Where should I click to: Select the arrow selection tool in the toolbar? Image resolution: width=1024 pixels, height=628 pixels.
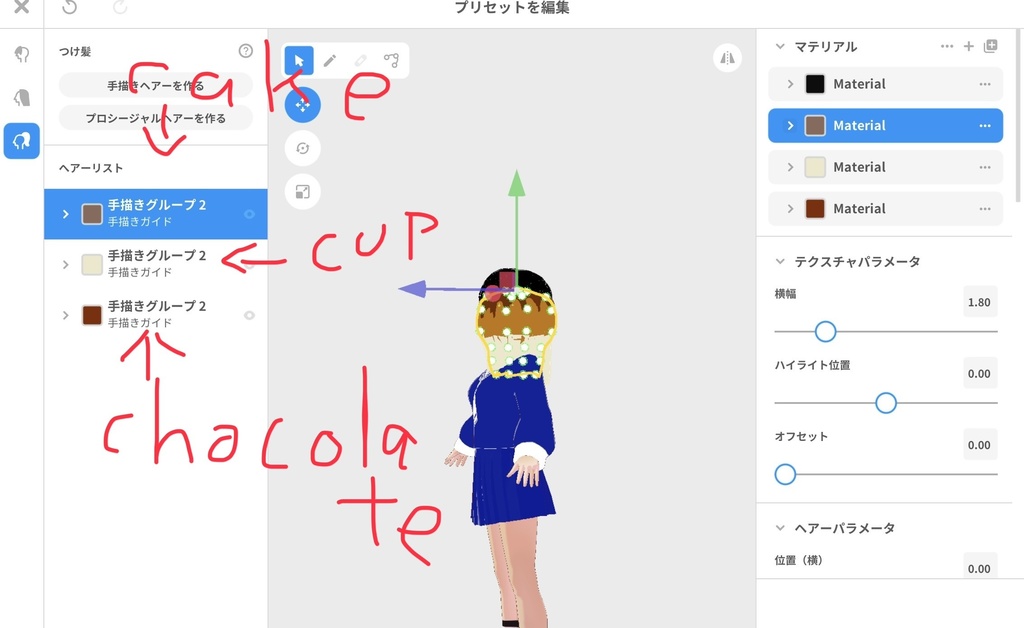pyautogui.click(x=298, y=60)
